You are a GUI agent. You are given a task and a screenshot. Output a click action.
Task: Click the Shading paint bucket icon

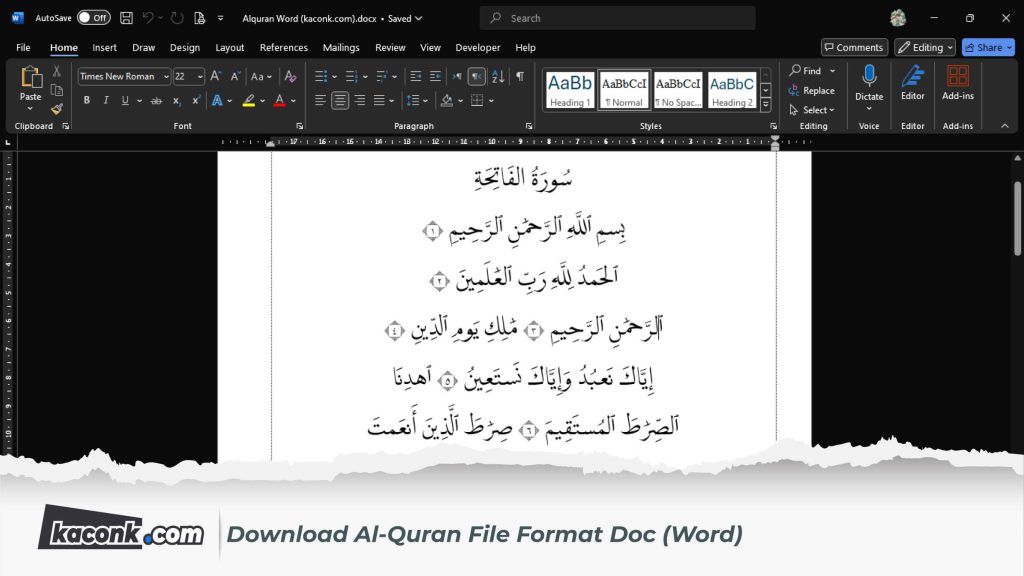point(447,101)
